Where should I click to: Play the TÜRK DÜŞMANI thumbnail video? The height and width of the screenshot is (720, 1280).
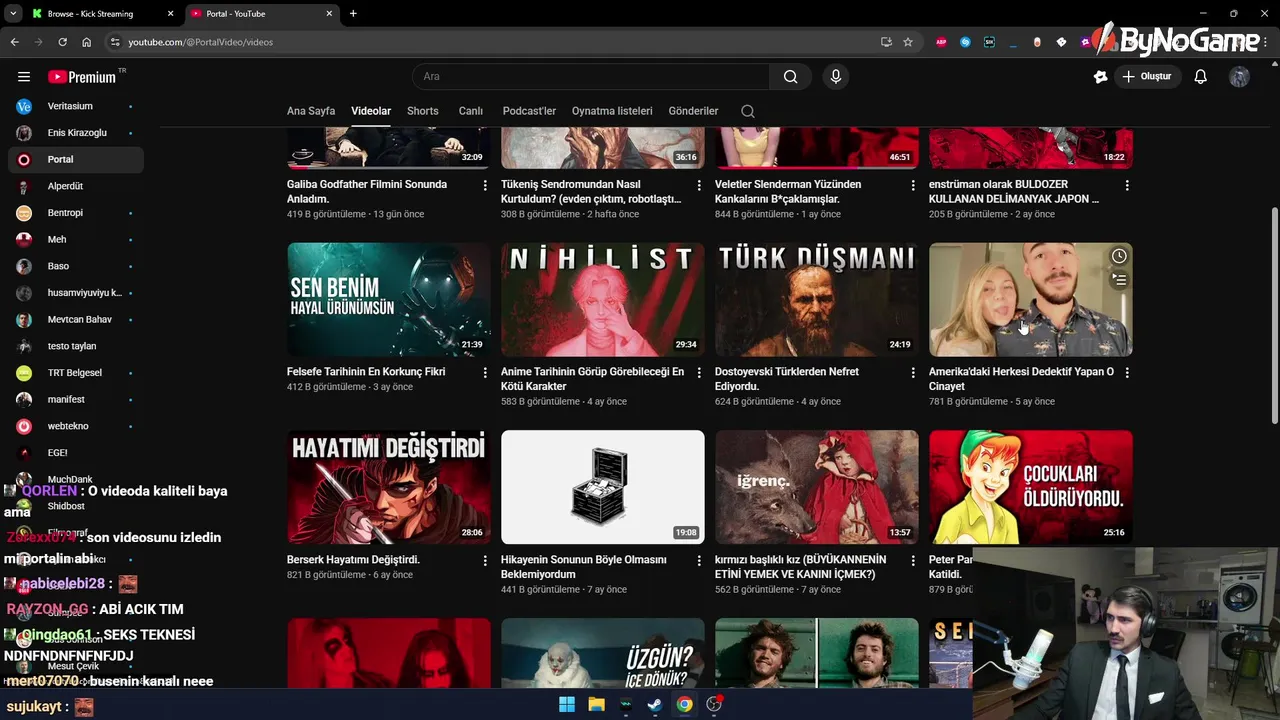(817, 299)
